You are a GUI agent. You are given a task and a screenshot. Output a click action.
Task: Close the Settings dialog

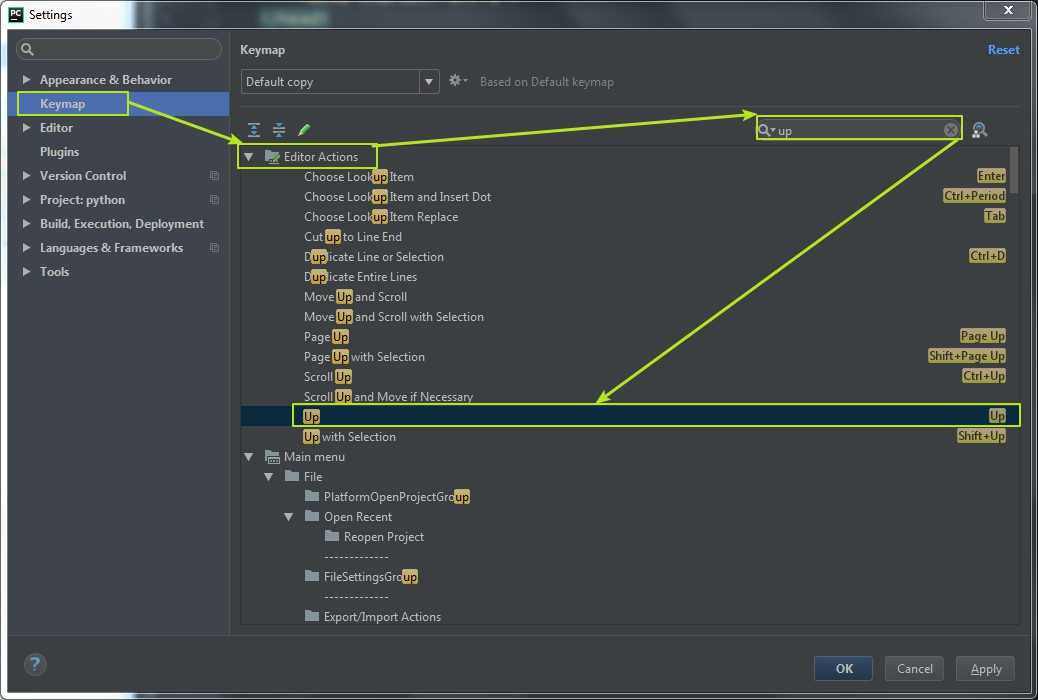[1008, 9]
